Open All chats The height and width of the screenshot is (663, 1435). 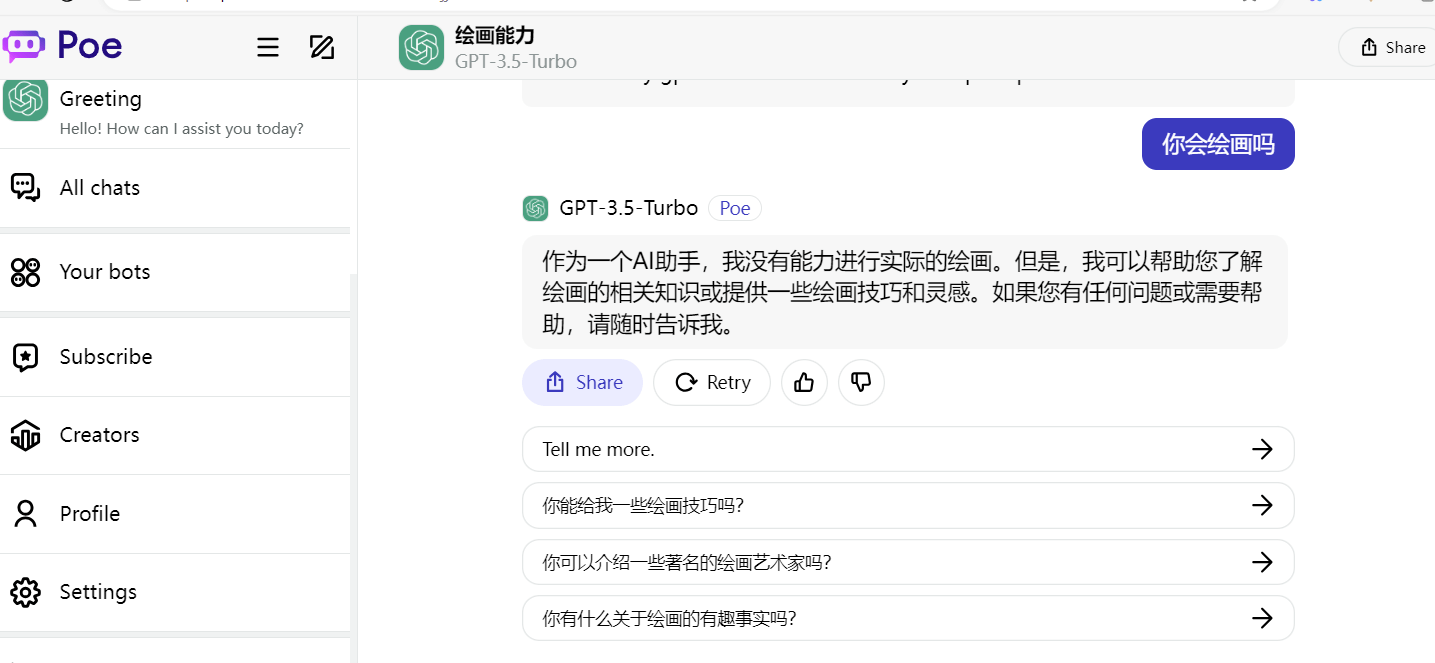click(x=175, y=188)
